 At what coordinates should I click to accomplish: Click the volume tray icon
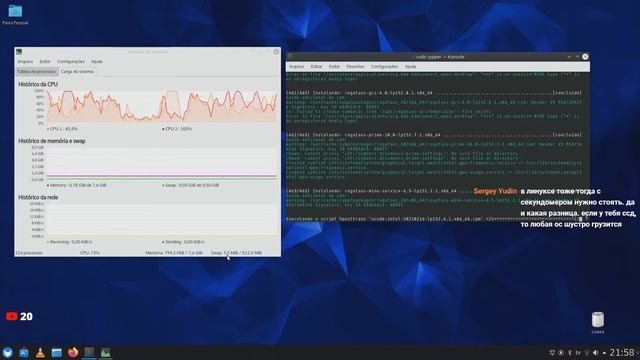596,353
